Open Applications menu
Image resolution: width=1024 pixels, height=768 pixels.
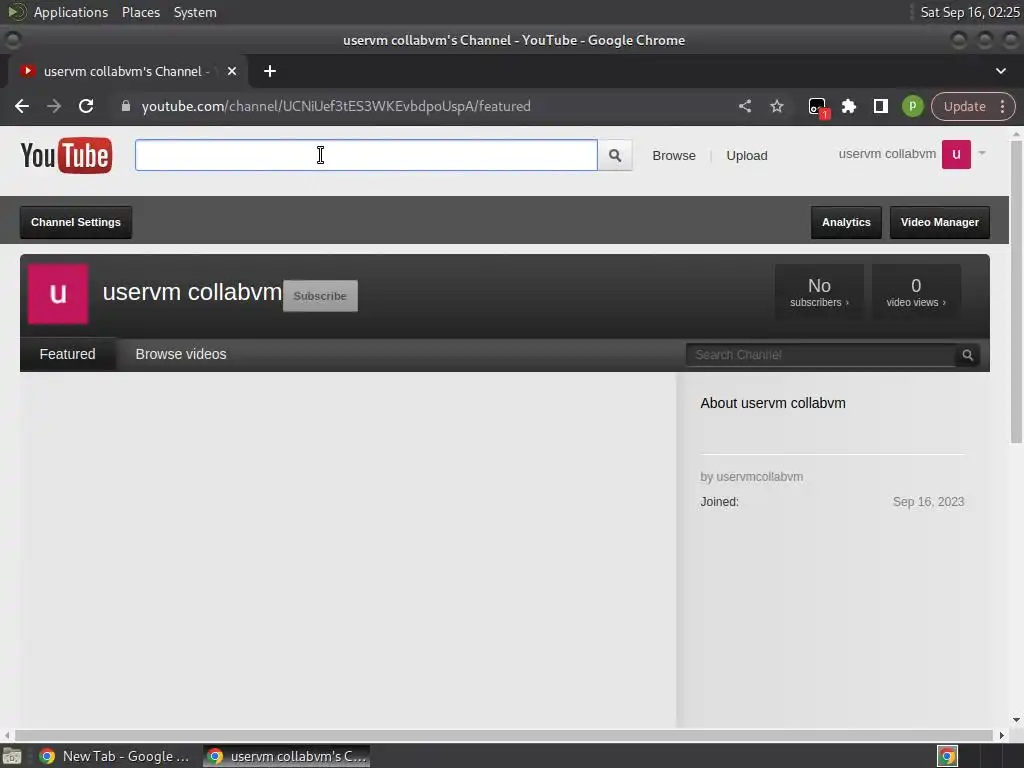coord(71,12)
